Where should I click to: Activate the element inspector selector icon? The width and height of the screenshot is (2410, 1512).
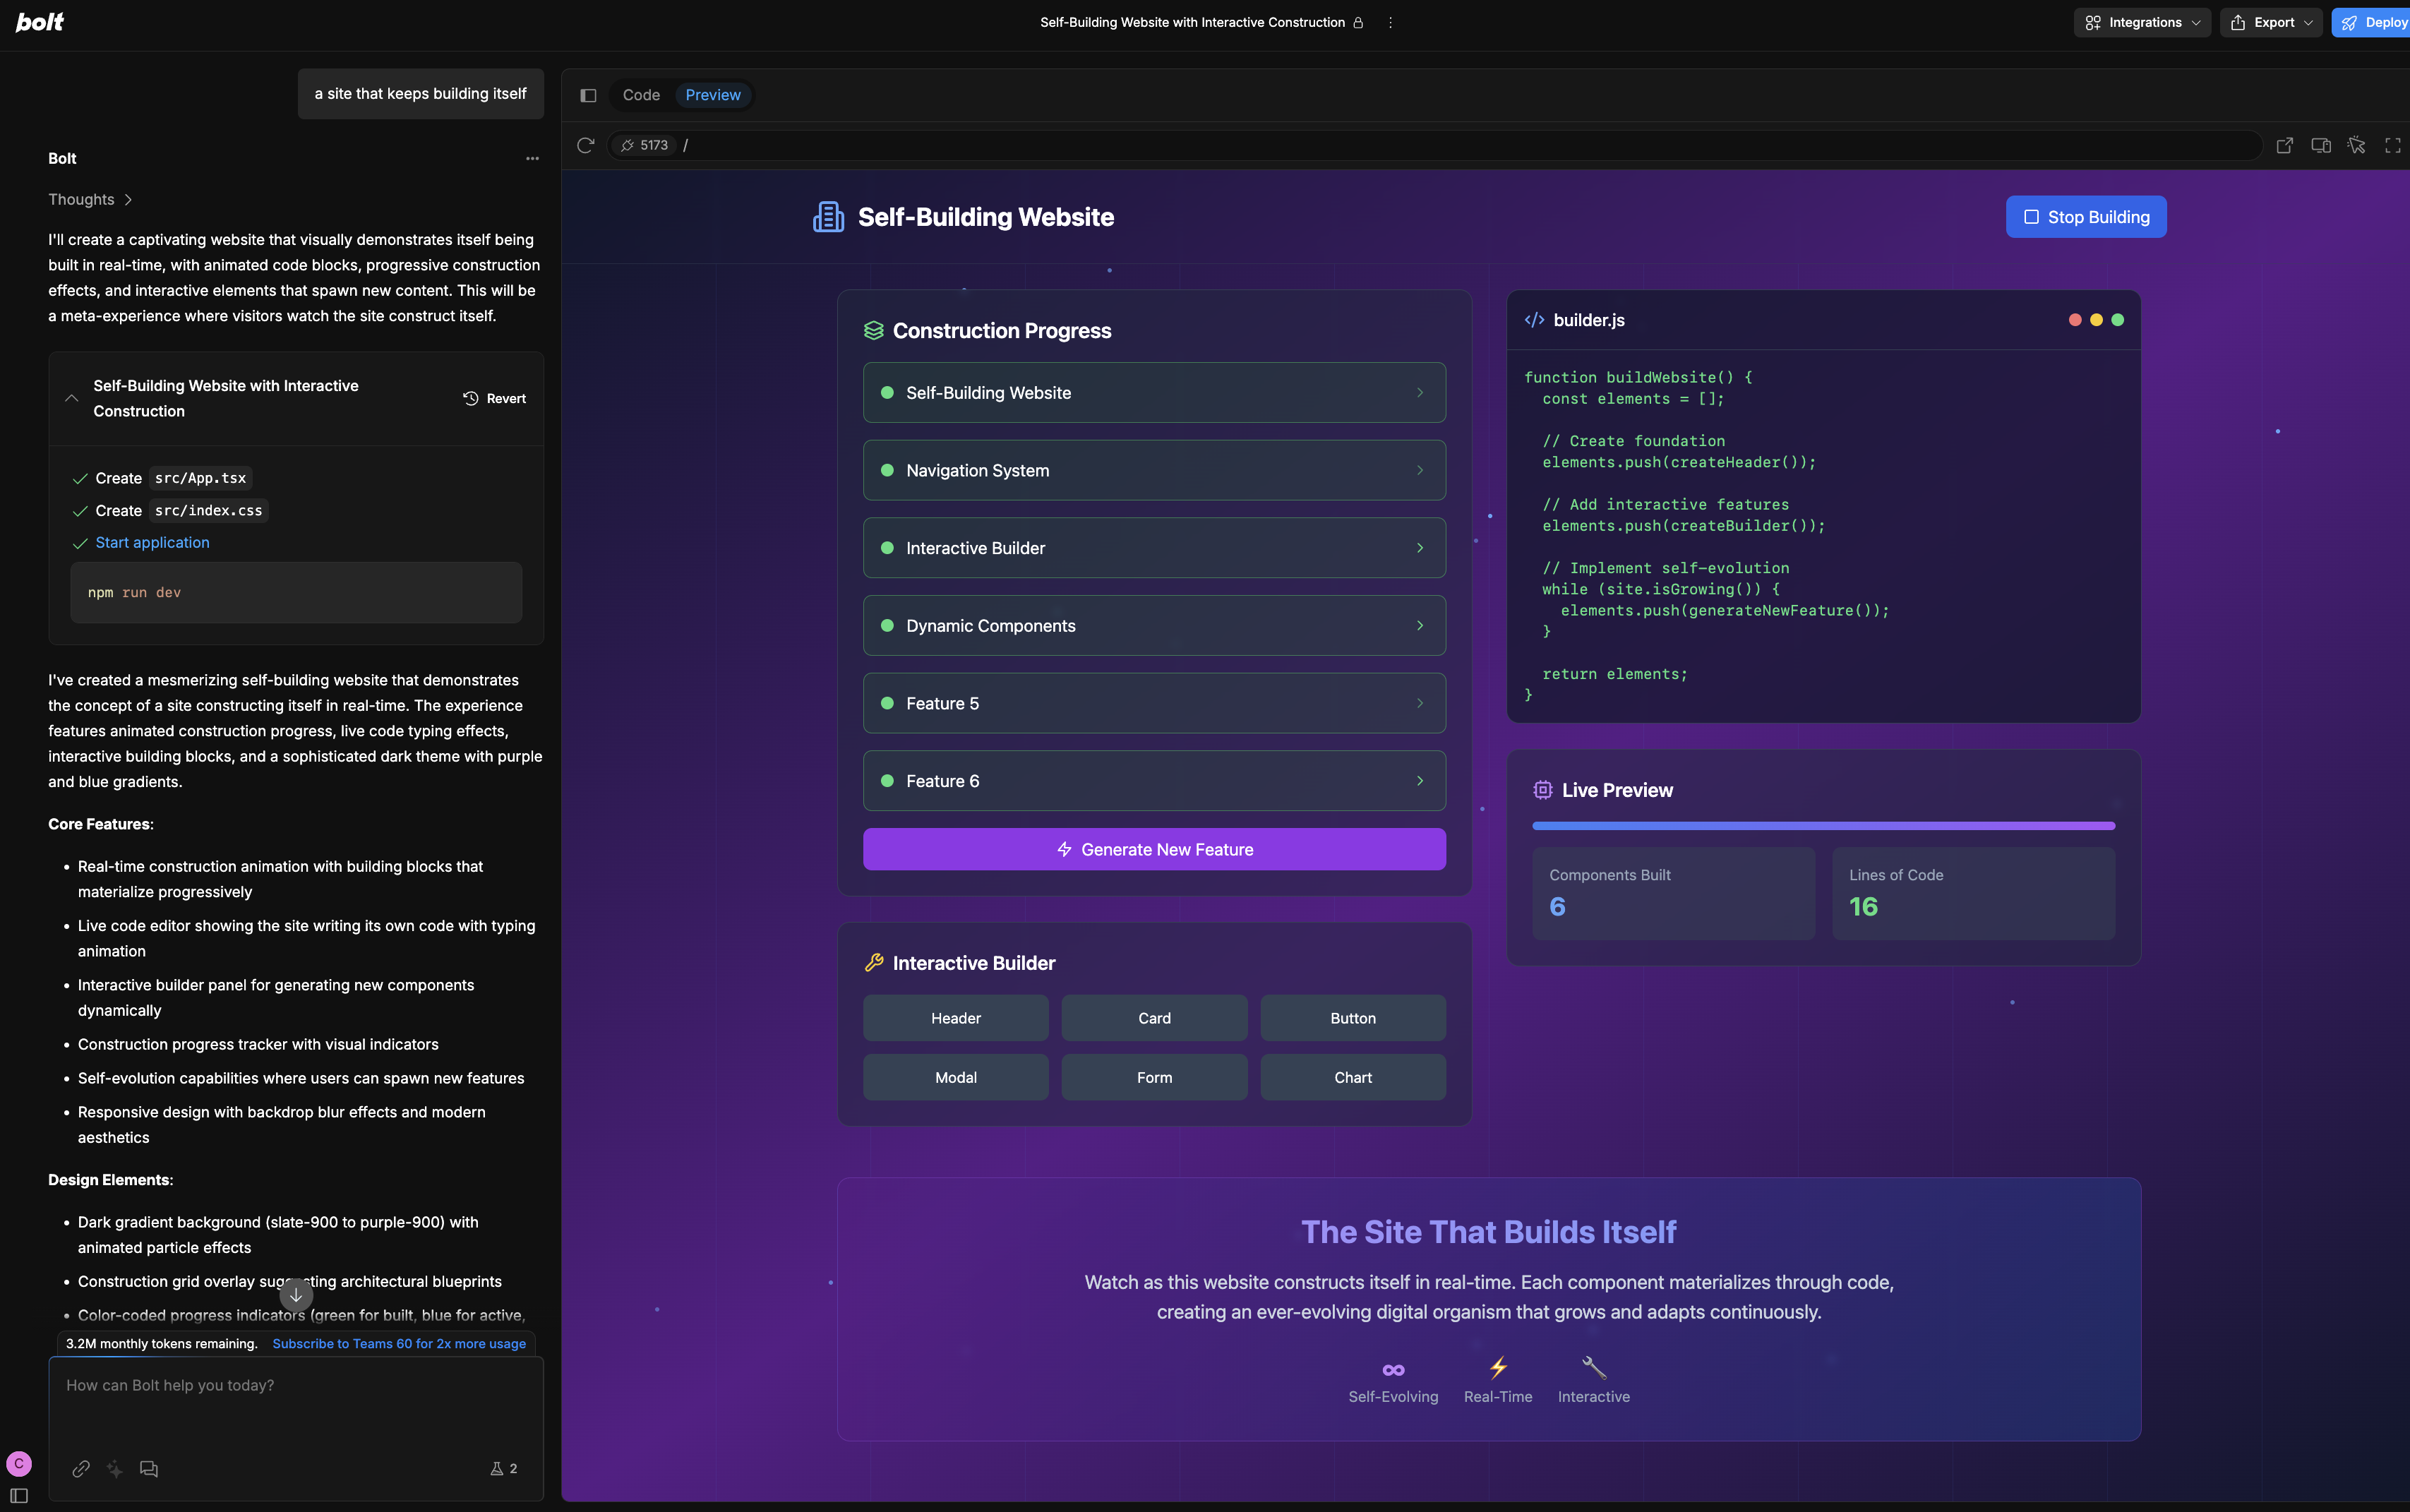coord(2357,145)
